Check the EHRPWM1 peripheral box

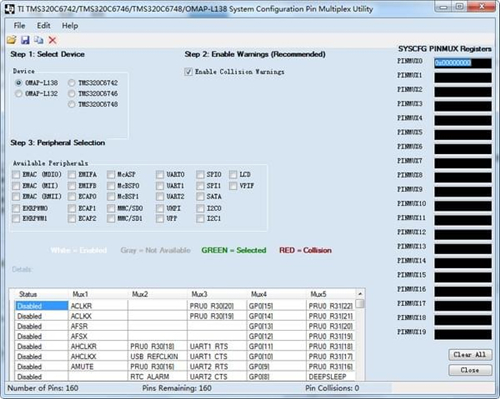[16, 219]
